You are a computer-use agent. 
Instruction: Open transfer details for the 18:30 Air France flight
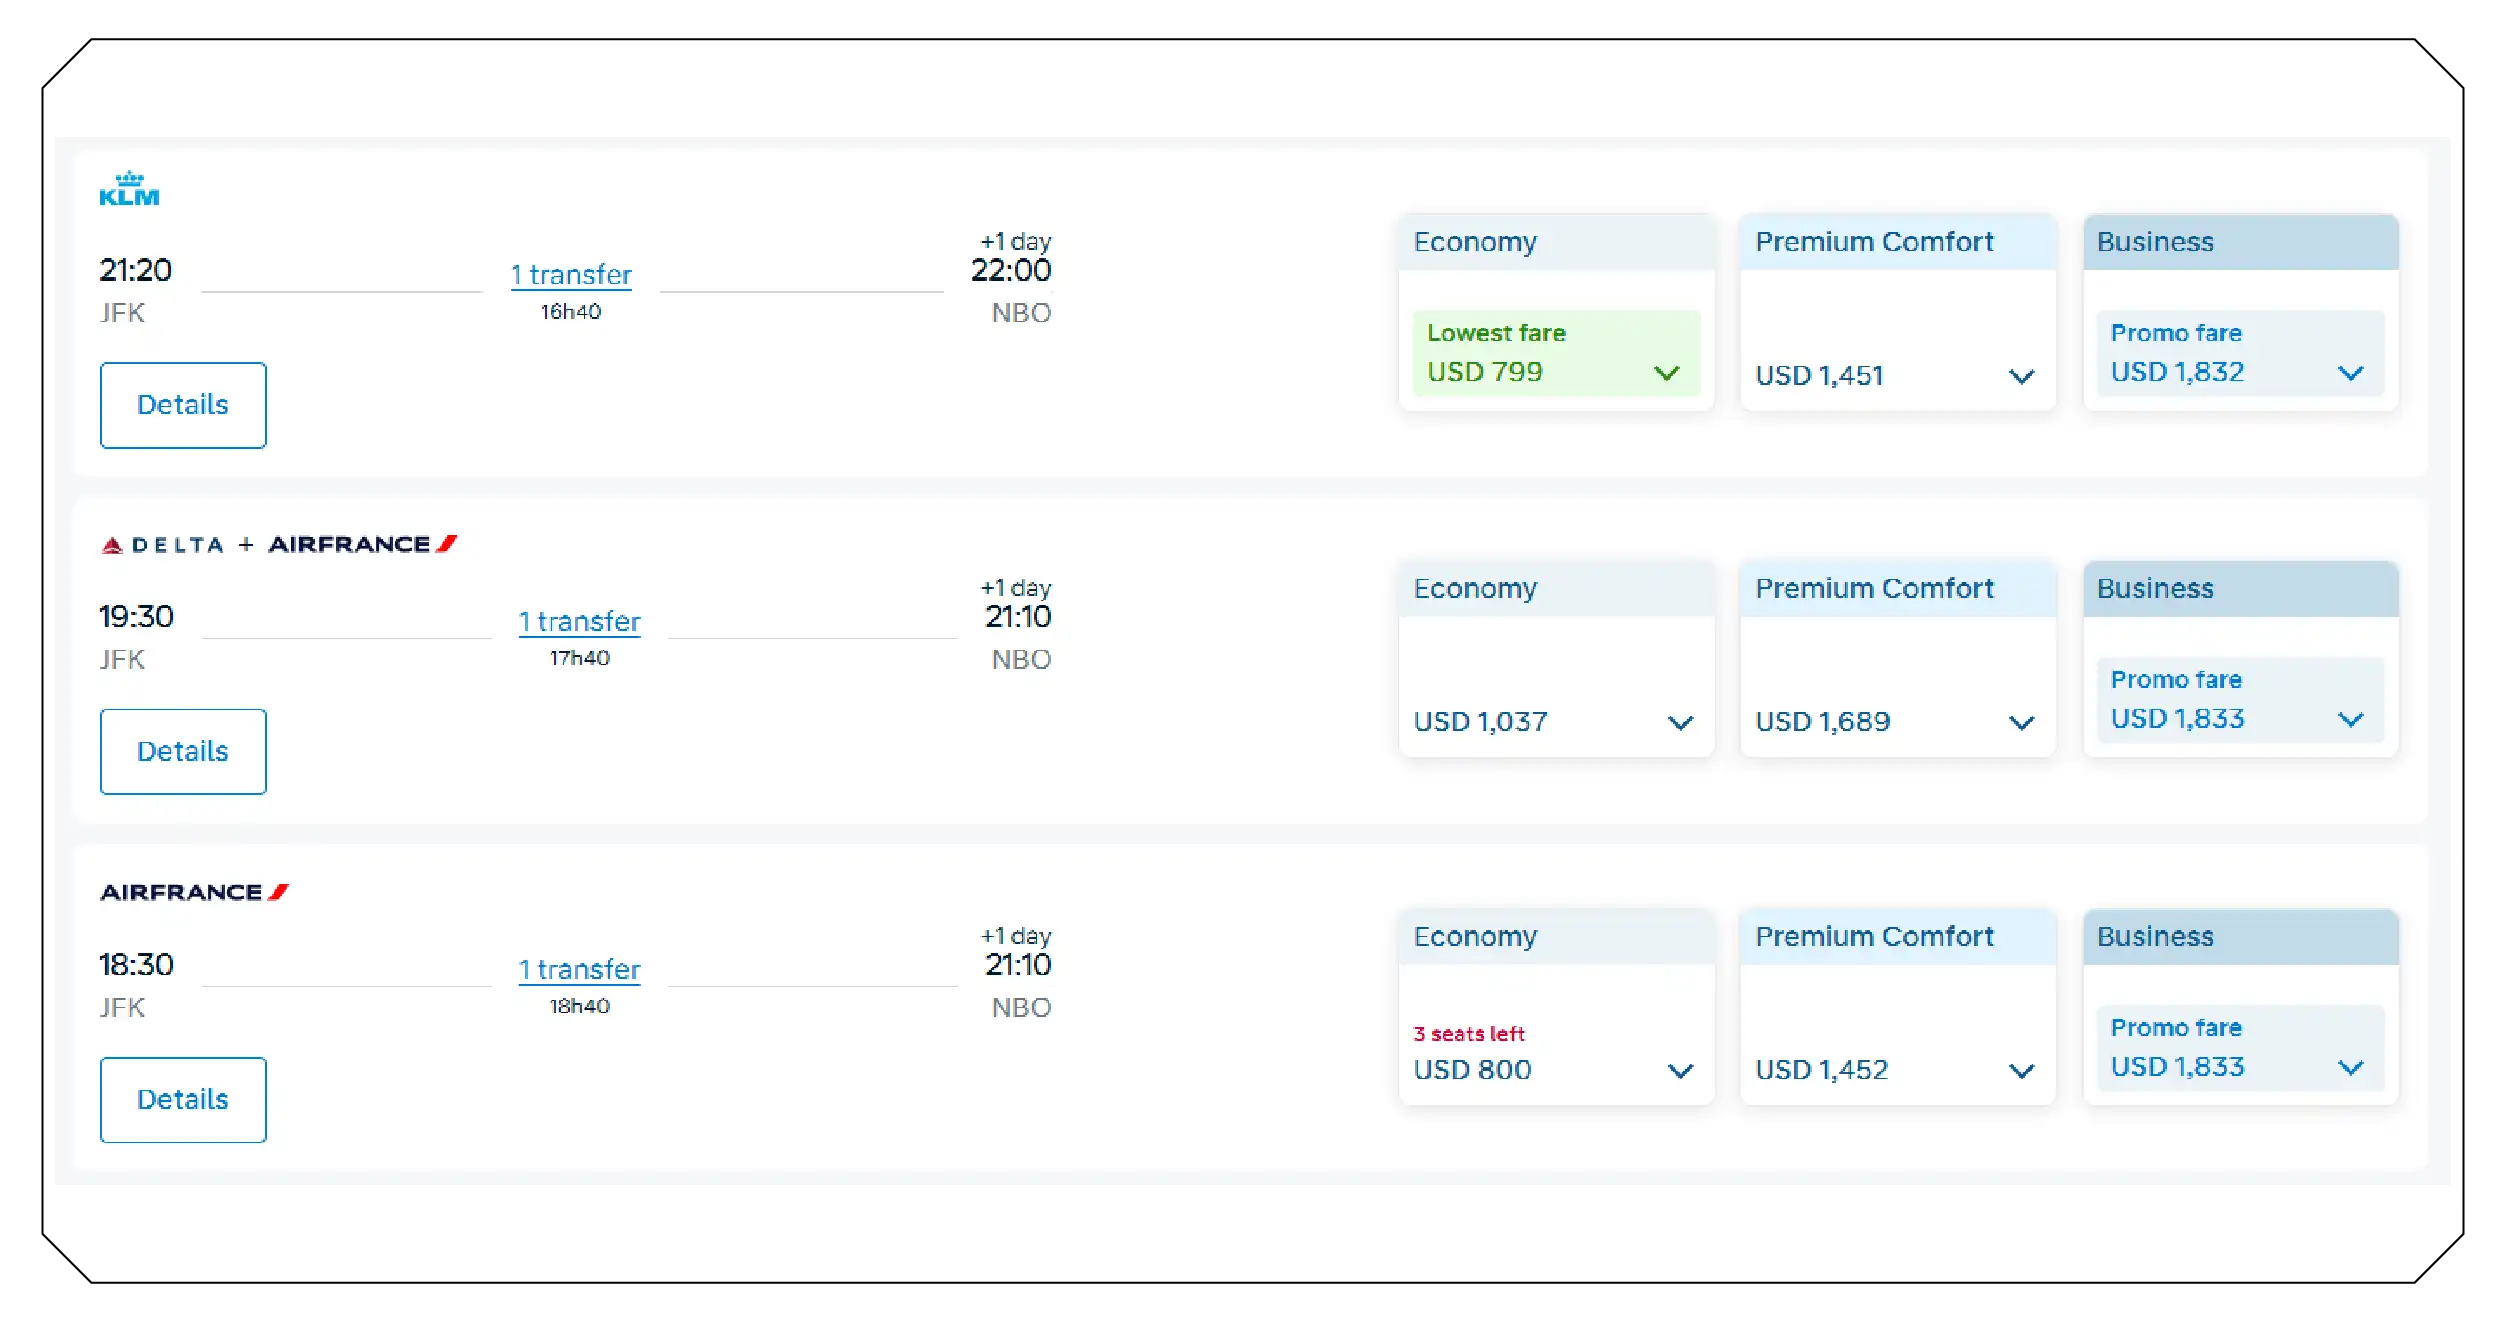tap(578, 968)
